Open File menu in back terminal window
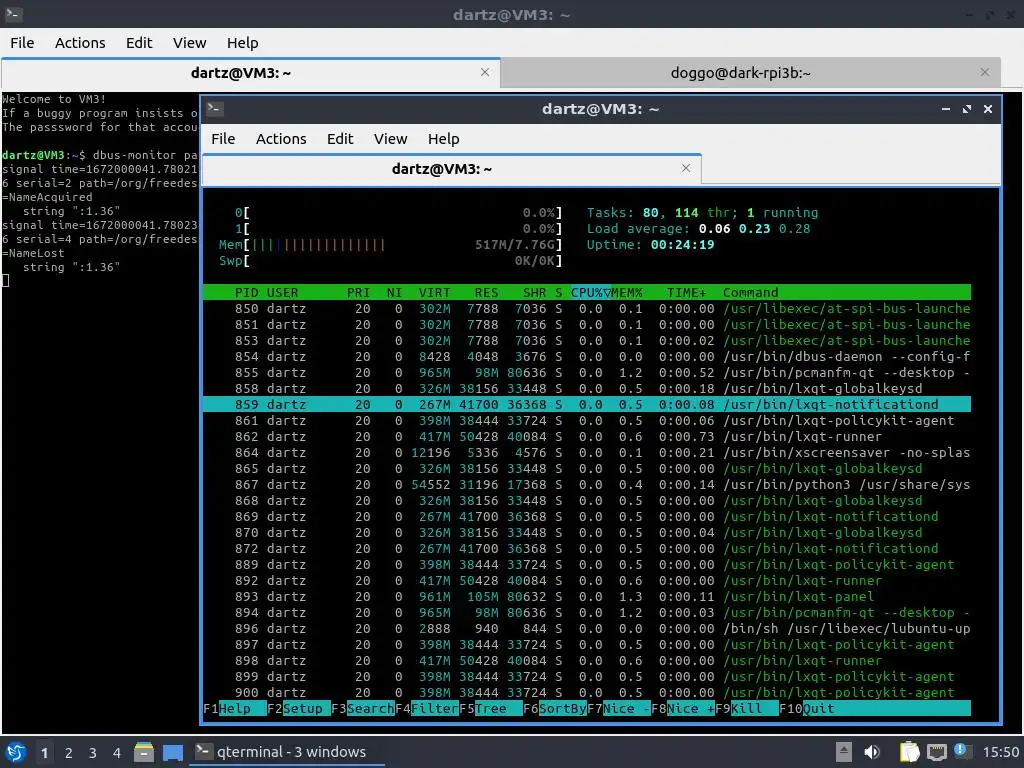Image resolution: width=1024 pixels, height=768 pixels. (x=22, y=42)
